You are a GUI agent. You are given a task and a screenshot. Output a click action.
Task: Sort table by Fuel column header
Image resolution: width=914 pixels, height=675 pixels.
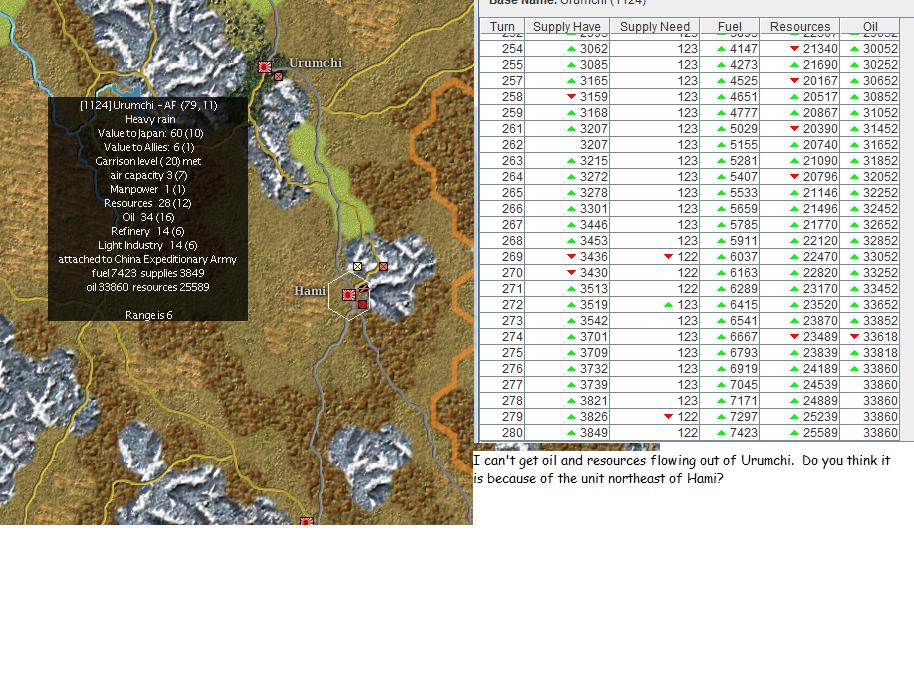[x=730, y=27]
